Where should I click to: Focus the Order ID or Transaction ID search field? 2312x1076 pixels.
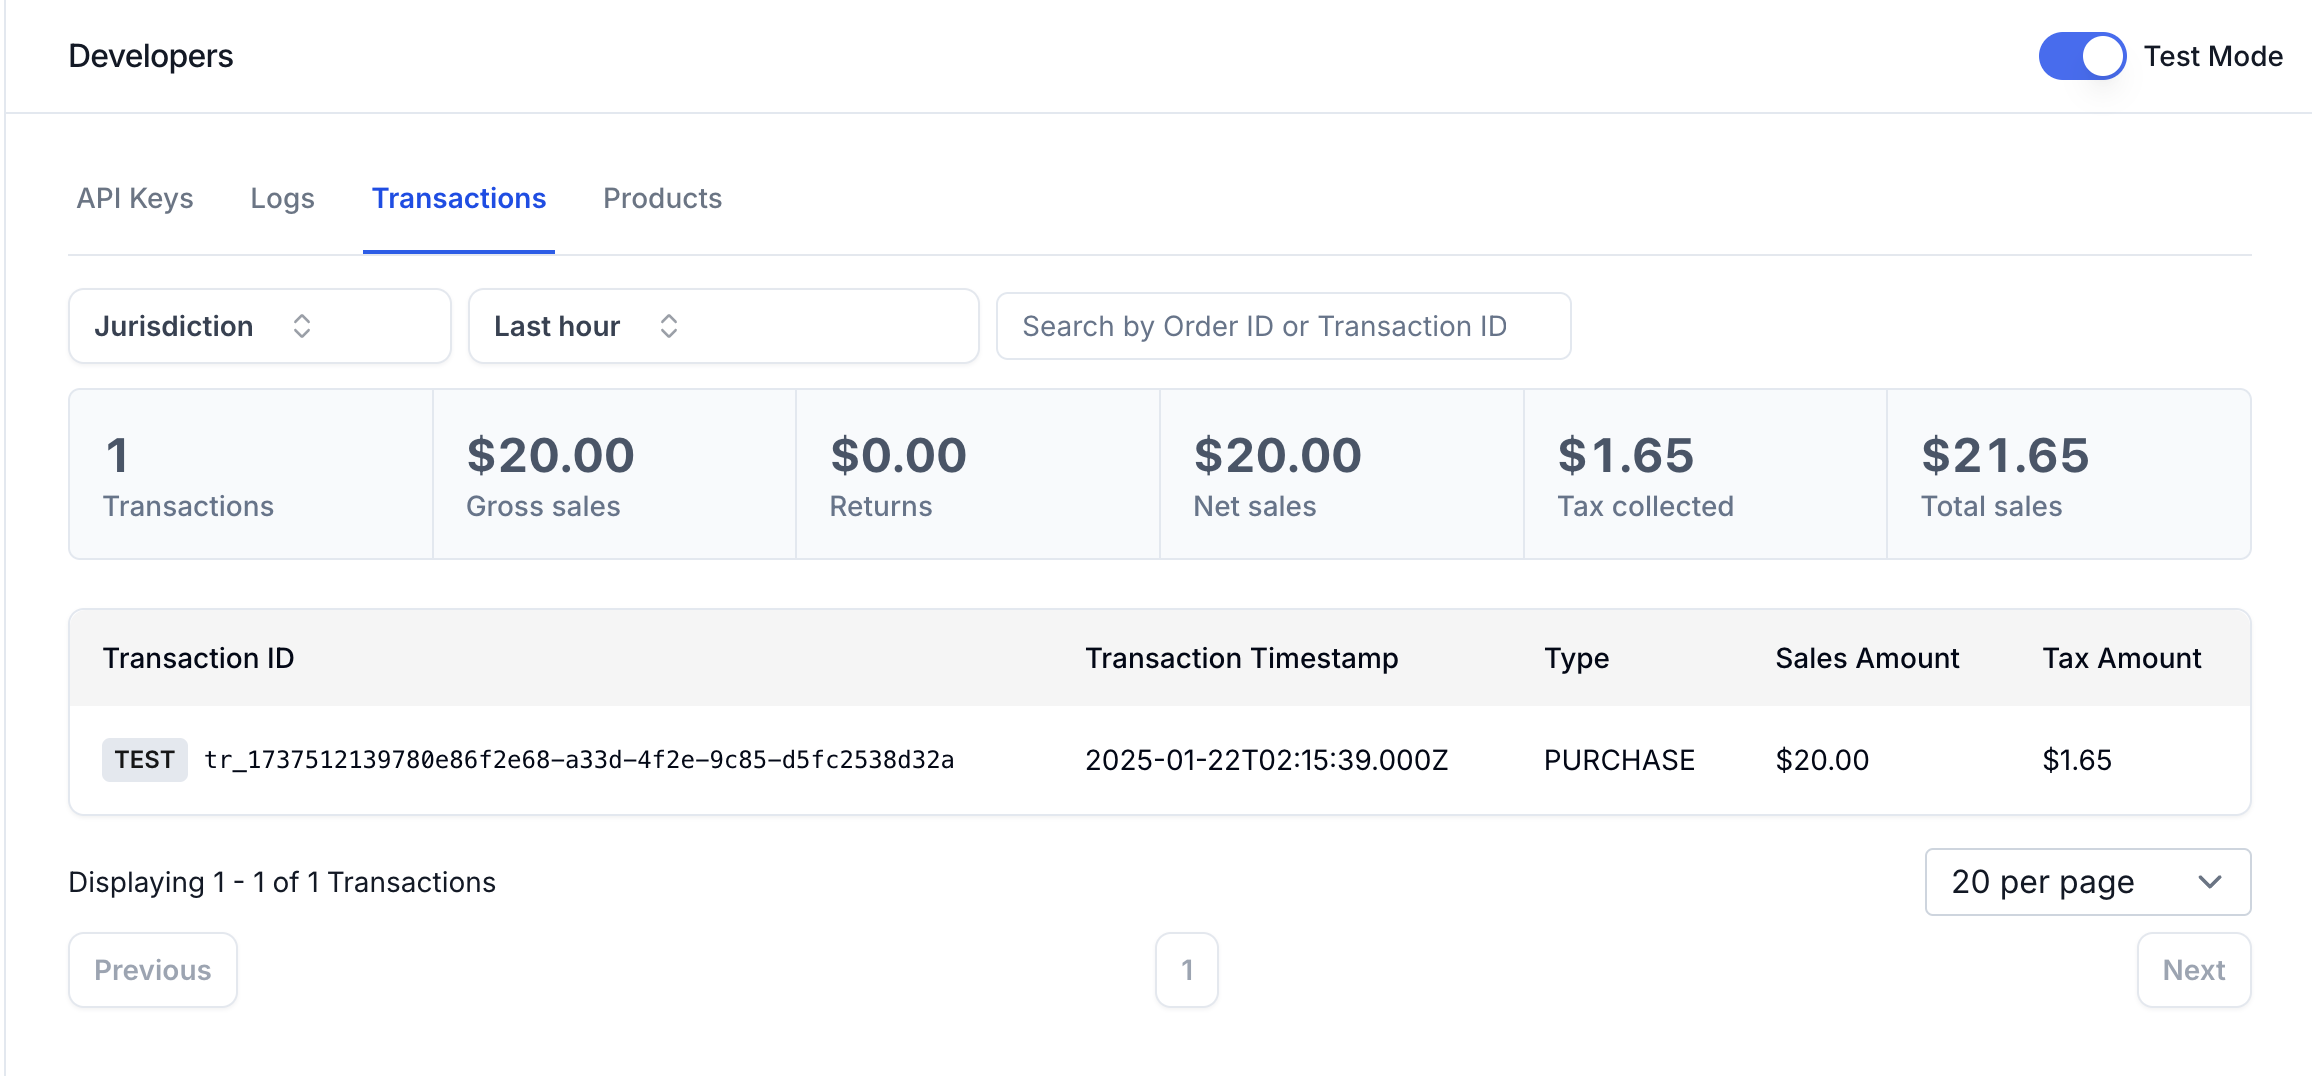1284,326
